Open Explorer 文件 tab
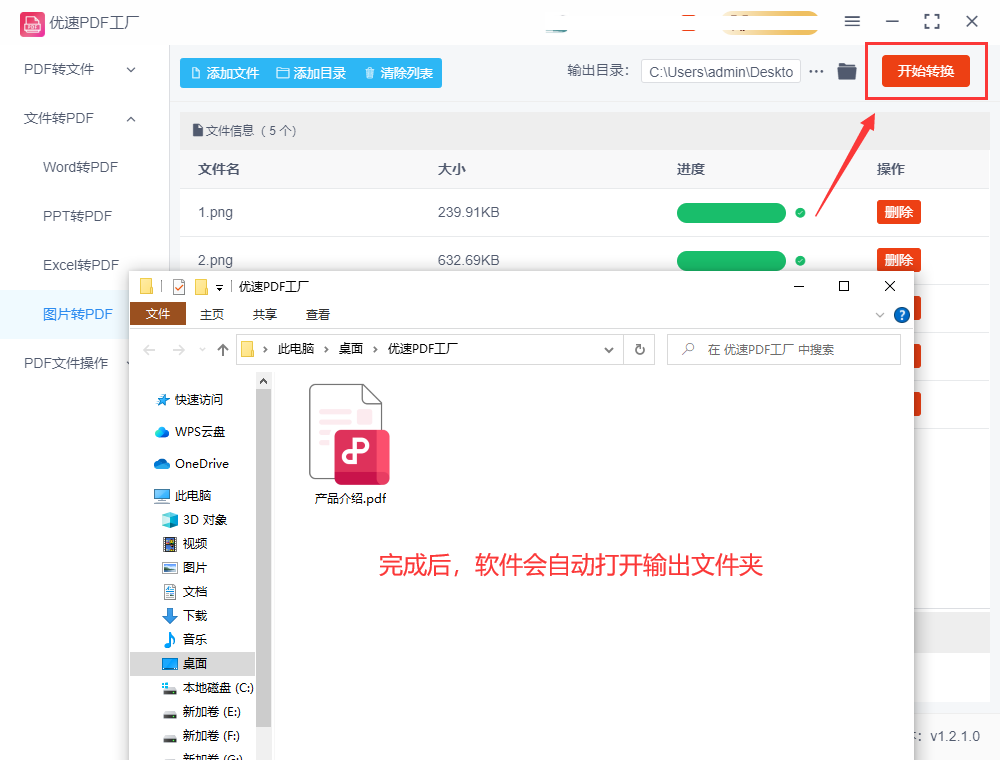Viewport: 1000px width, 760px height. 158,314
